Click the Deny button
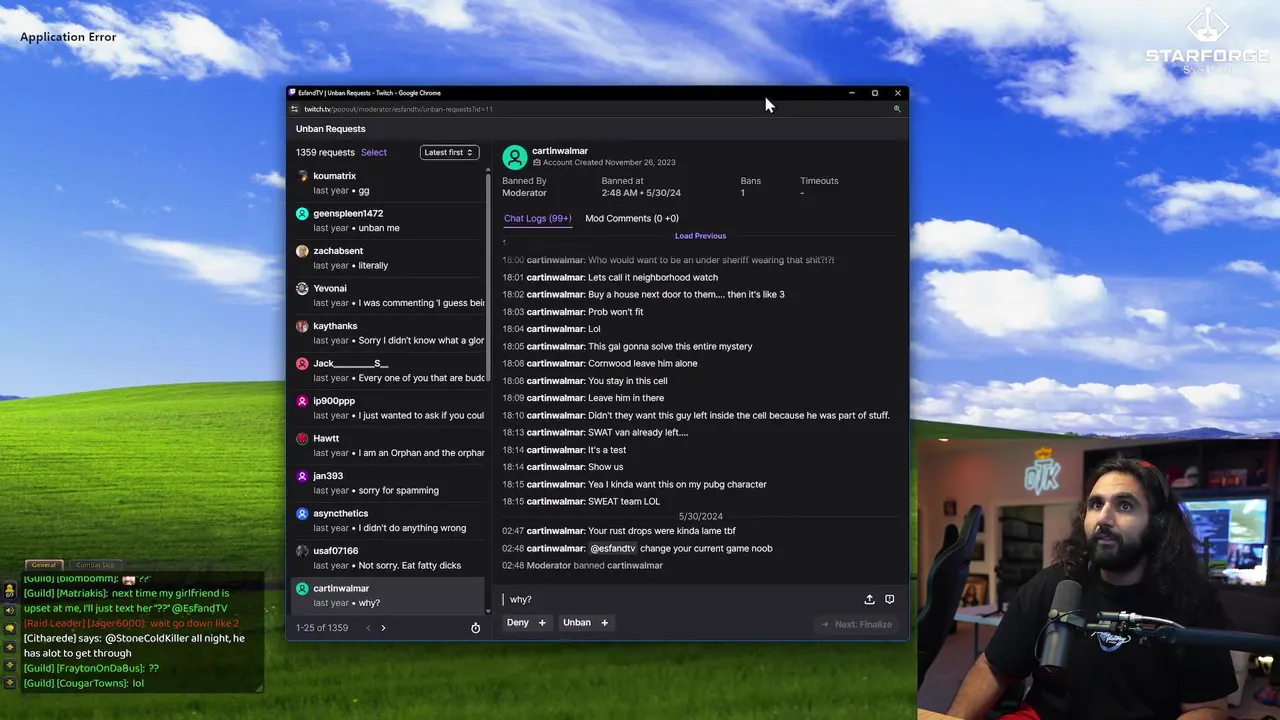The width and height of the screenshot is (1280, 720). 526,622
